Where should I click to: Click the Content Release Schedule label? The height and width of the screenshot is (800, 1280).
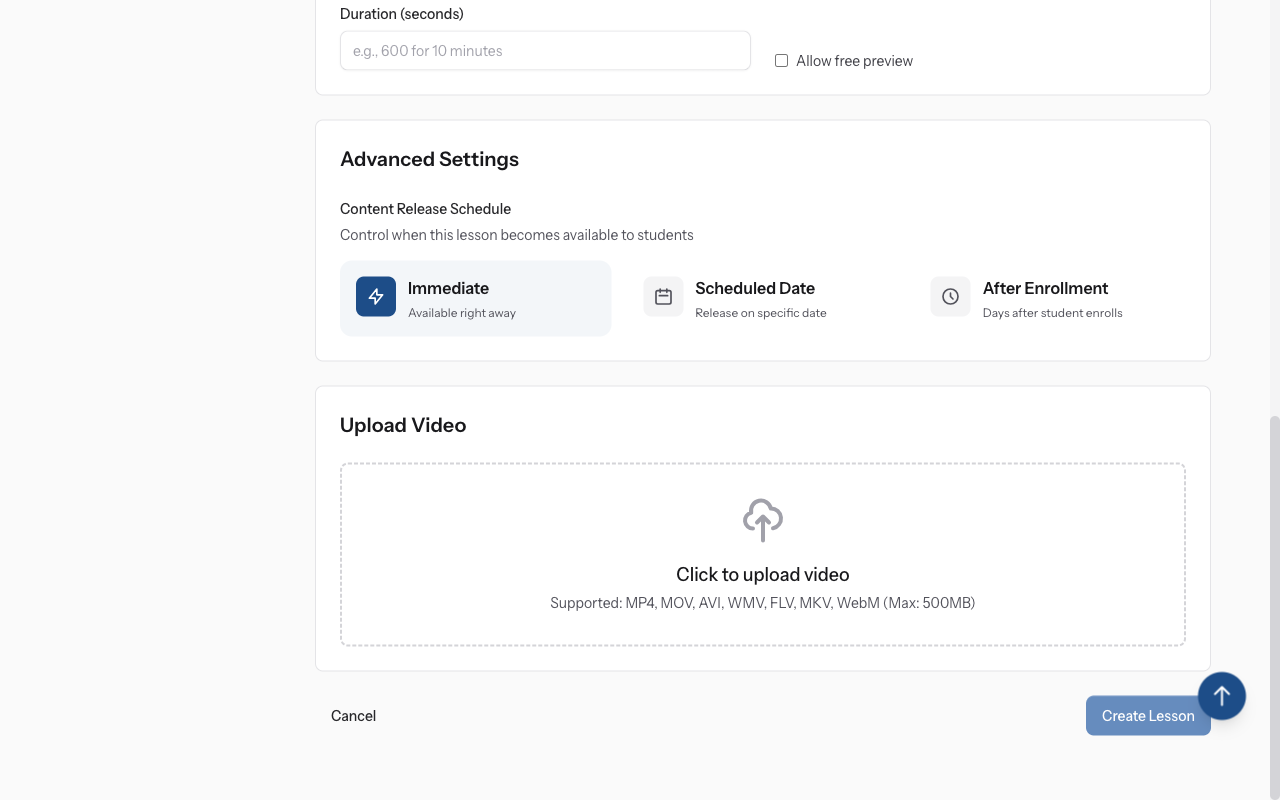pyautogui.click(x=425, y=208)
